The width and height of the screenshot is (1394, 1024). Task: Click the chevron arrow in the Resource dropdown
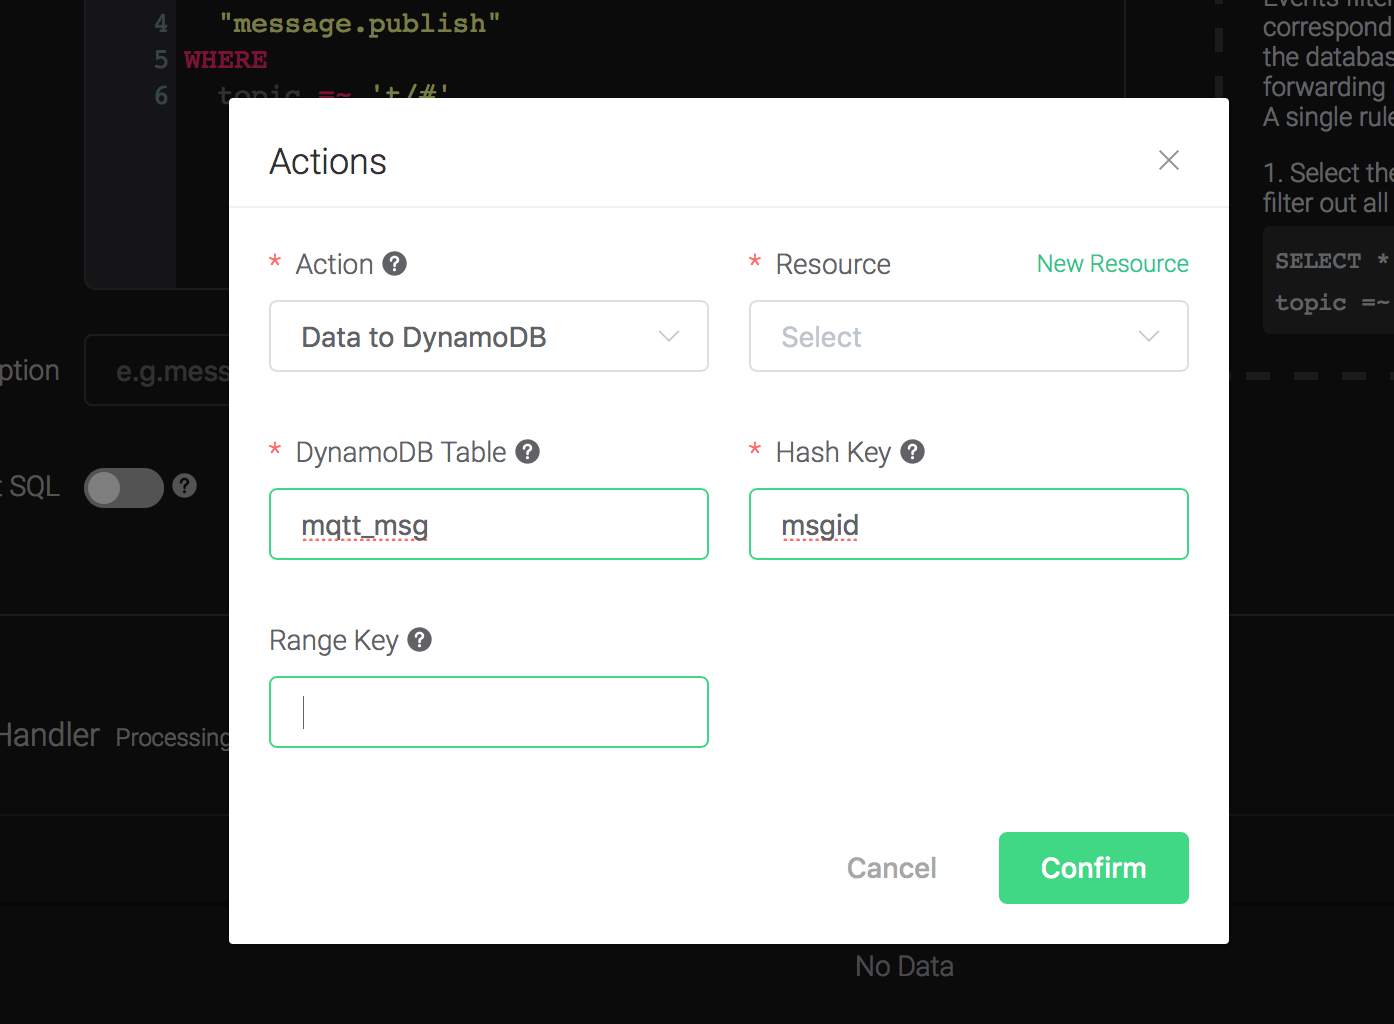1149,337
